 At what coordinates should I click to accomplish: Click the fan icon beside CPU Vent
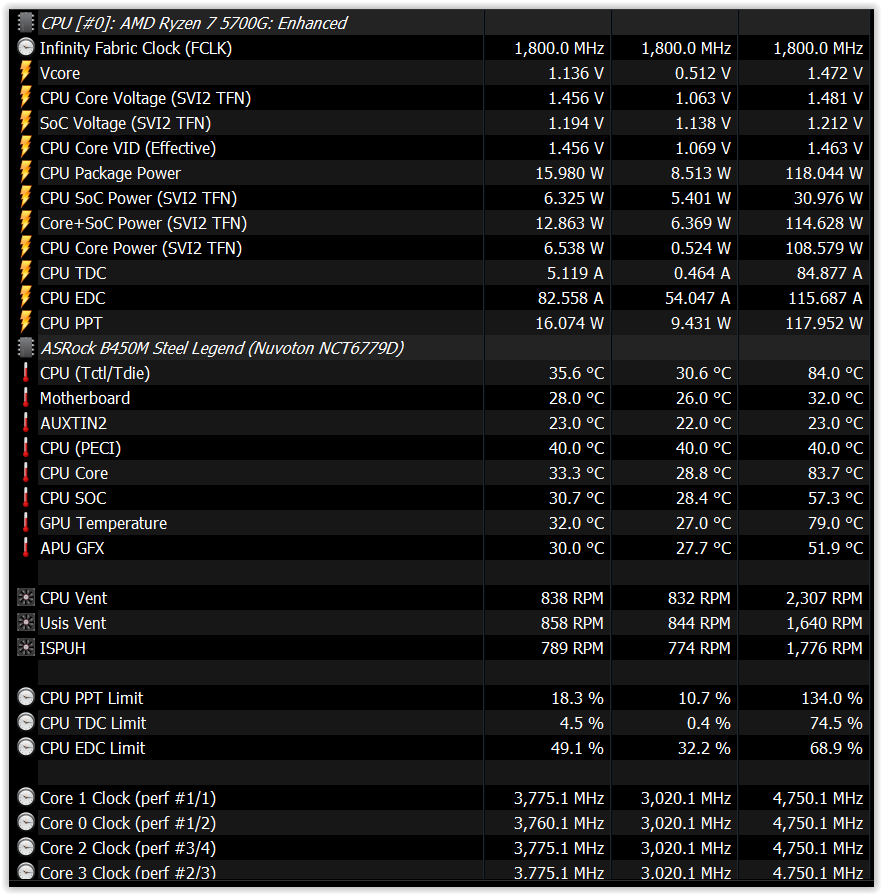click(26, 598)
